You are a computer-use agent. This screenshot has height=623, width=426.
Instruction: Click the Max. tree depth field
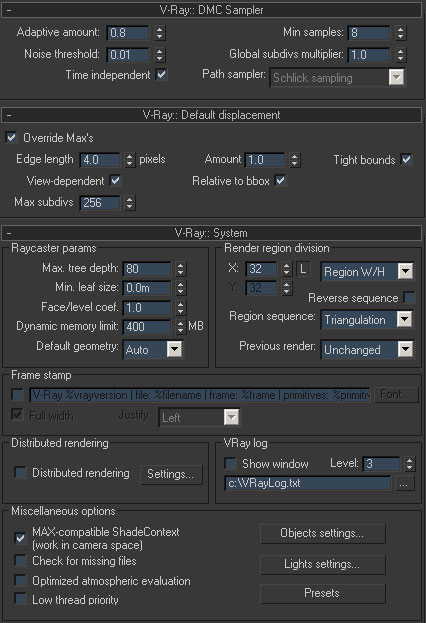(147, 269)
